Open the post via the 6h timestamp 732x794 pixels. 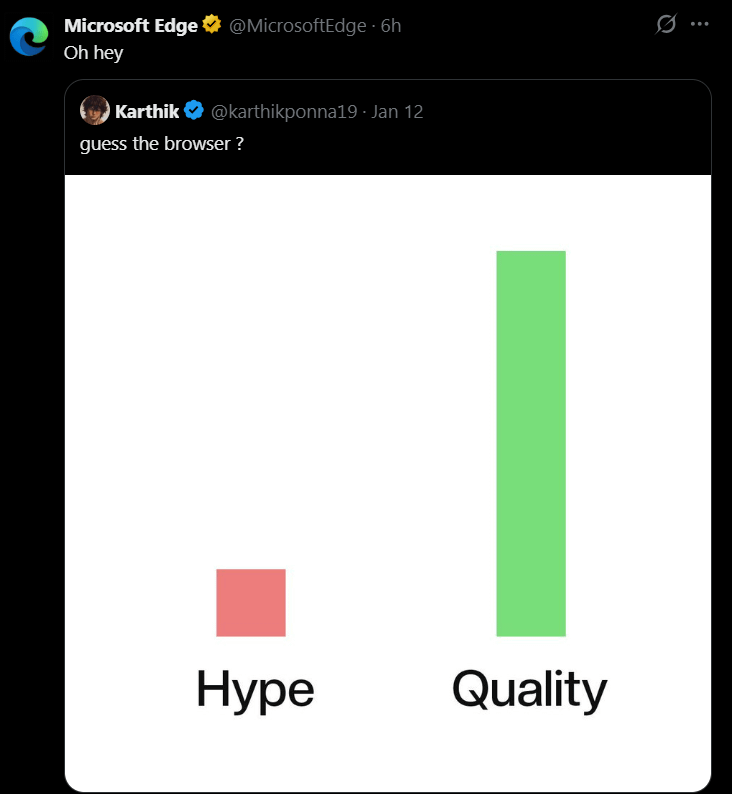point(391,26)
